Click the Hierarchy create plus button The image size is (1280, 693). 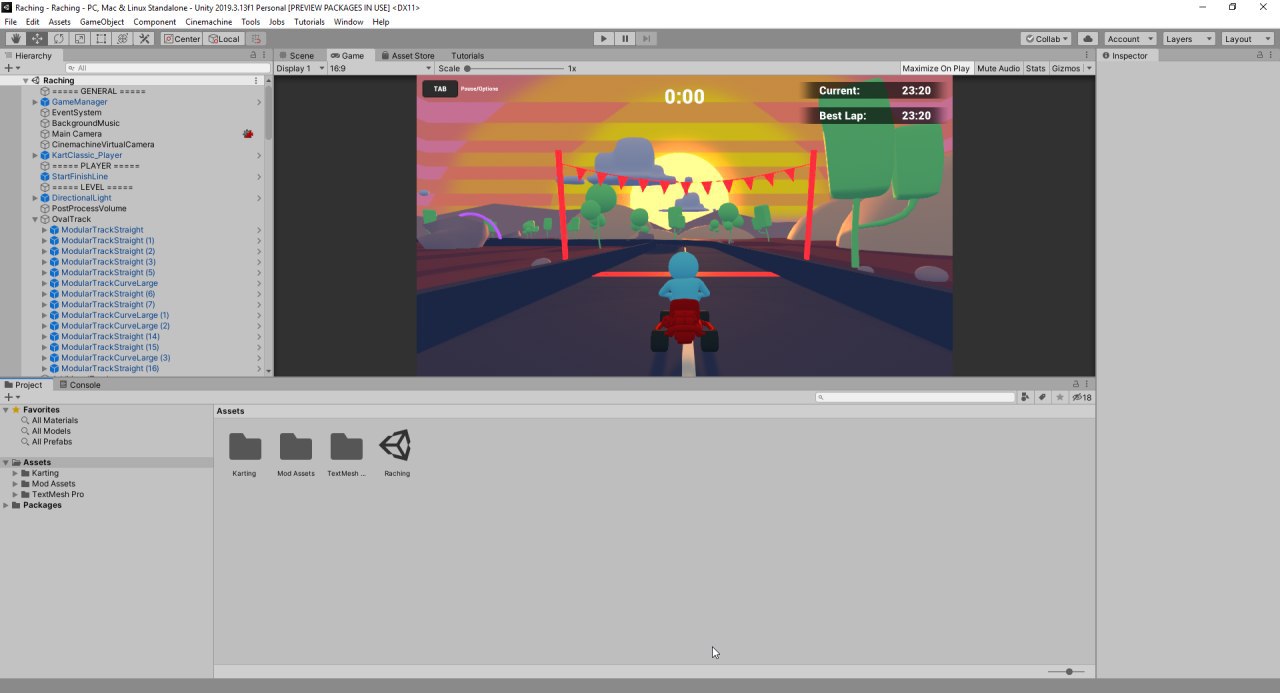[x=8, y=68]
